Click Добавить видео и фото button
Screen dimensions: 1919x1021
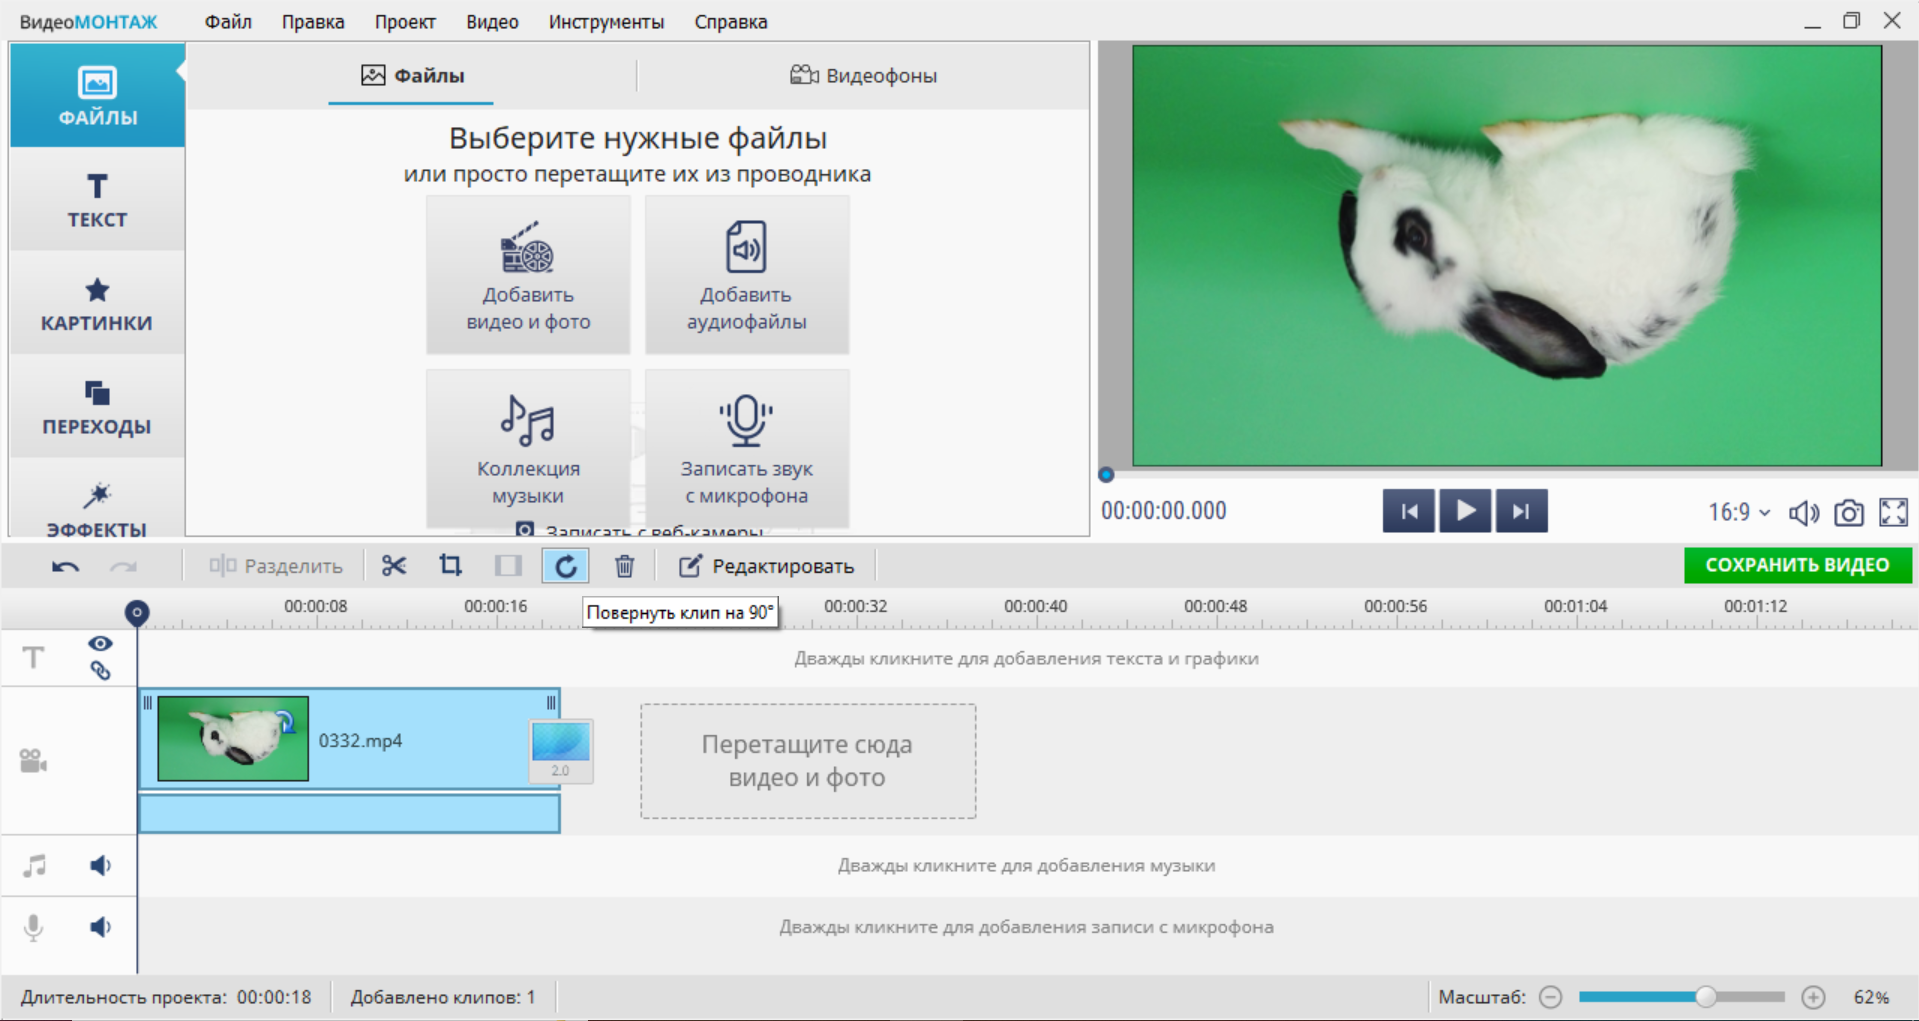(x=528, y=275)
